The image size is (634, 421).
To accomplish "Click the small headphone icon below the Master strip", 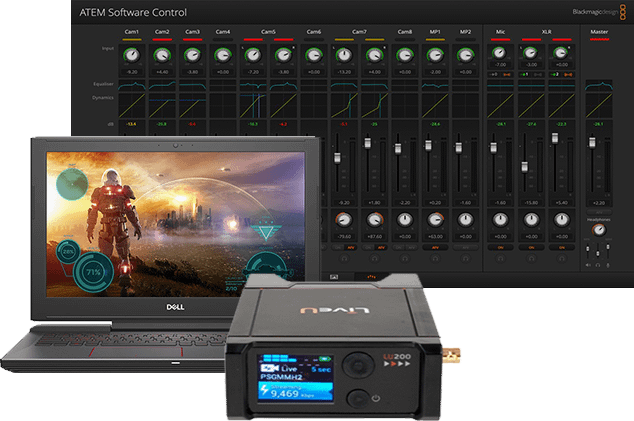I will (598, 265).
